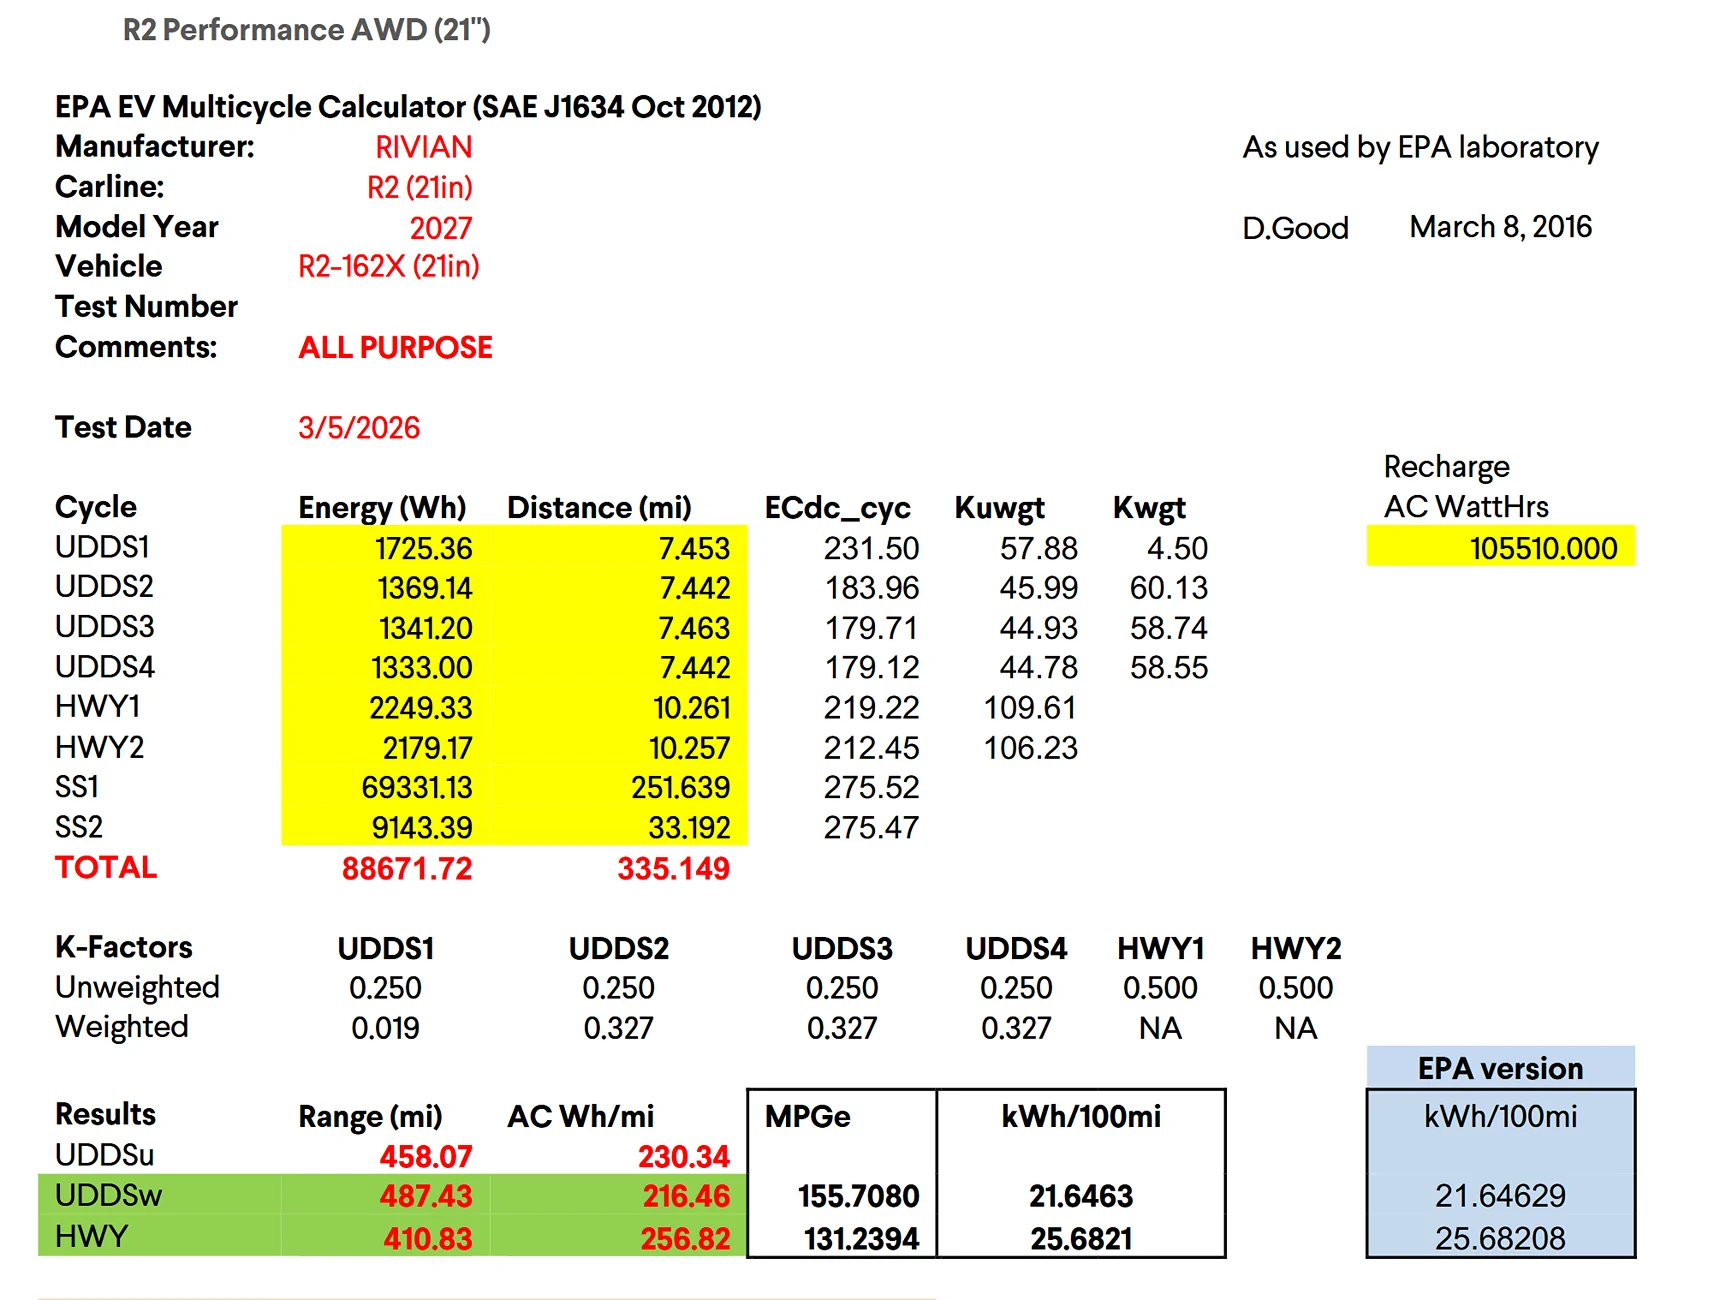Select the UDDS1 energy value 1725.36
The width and height of the screenshot is (1732, 1300).
click(x=423, y=548)
